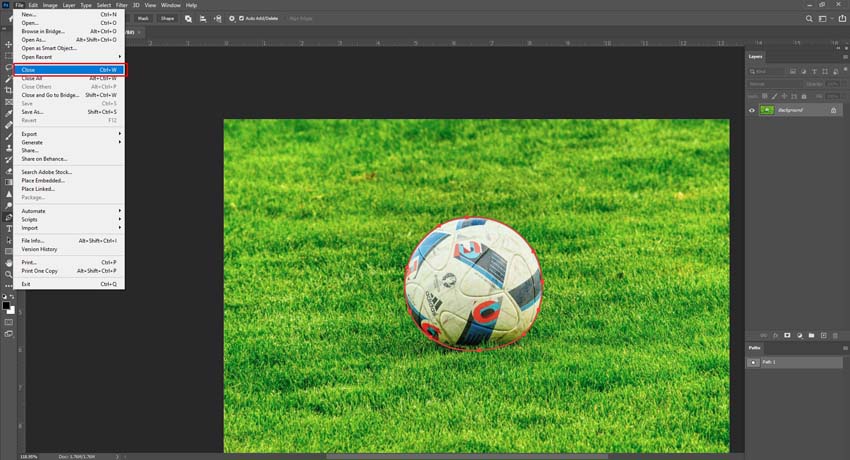Click Add layer mask icon in Layers panel

coord(787,335)
